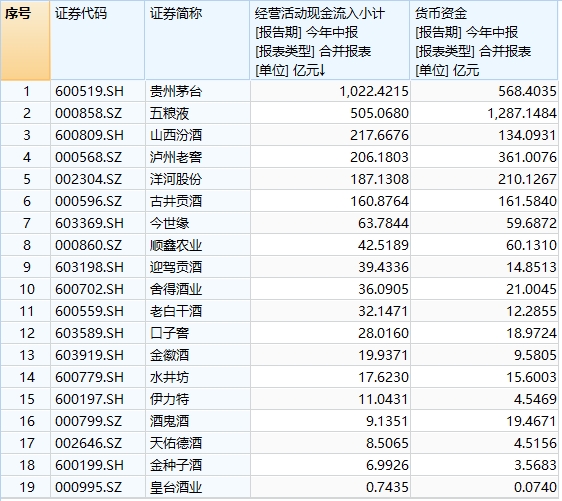Click 金种子酒 monetary funds 3.5683
The height and width of the screenshot is (501, 562).
(x=535, y=465)
